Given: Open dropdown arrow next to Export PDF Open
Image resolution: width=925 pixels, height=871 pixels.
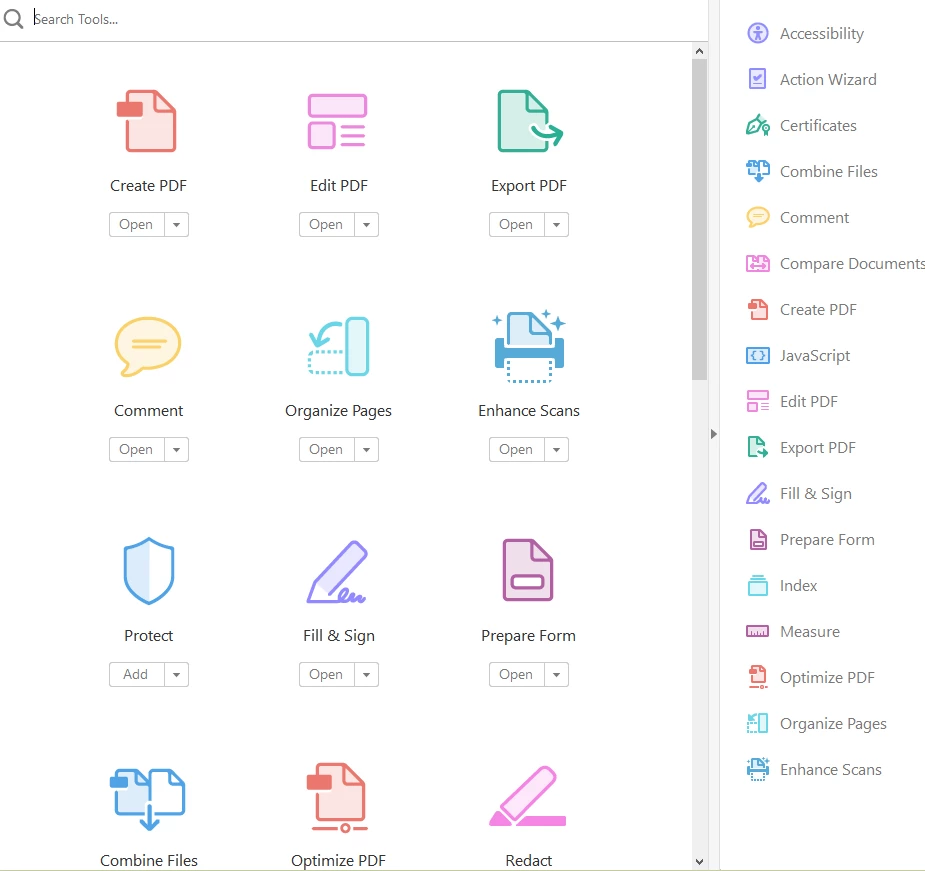Looking at the screenshot, I should (x=556, y=225).
